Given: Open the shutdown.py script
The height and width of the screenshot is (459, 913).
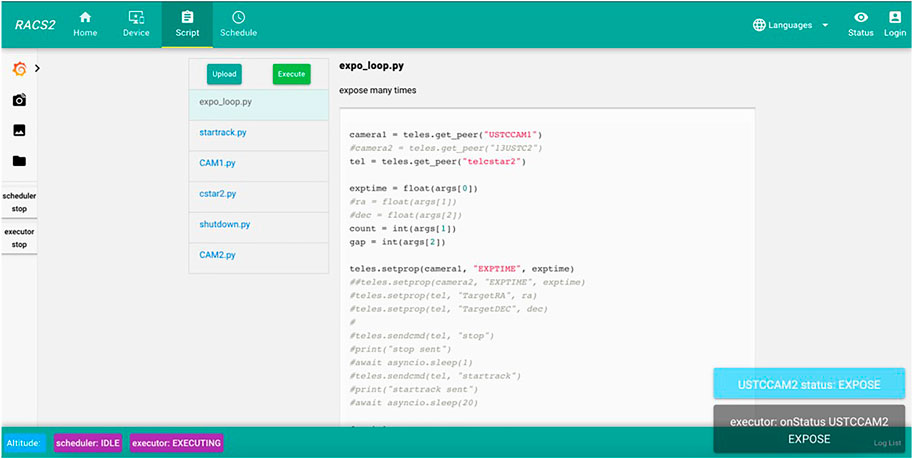Looking at the screenshot, I should (x=224, y=224).
